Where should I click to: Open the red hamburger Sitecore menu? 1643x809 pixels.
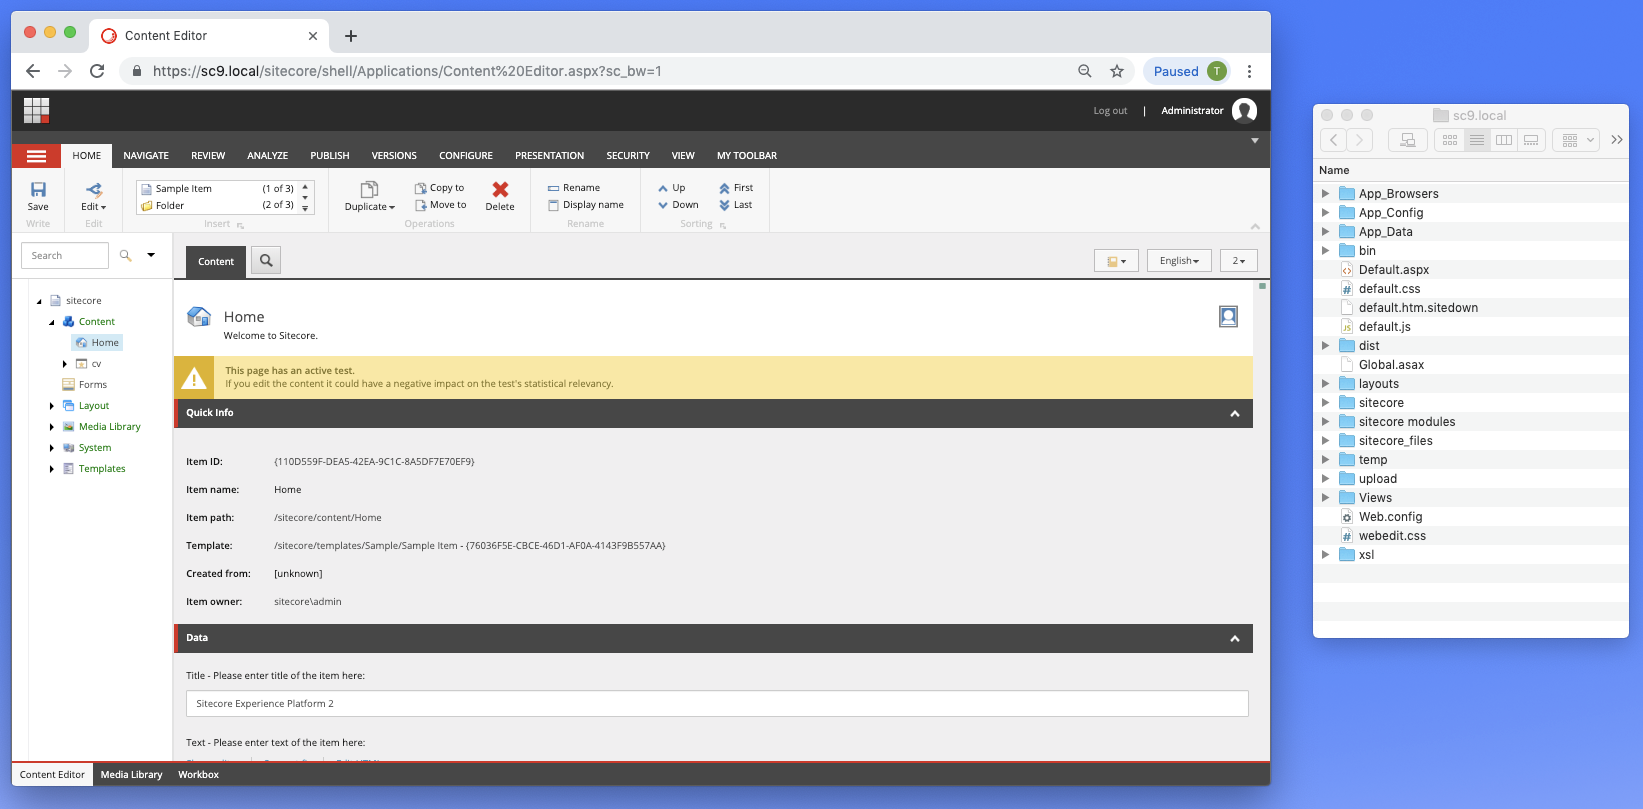(x=37, y=156)
